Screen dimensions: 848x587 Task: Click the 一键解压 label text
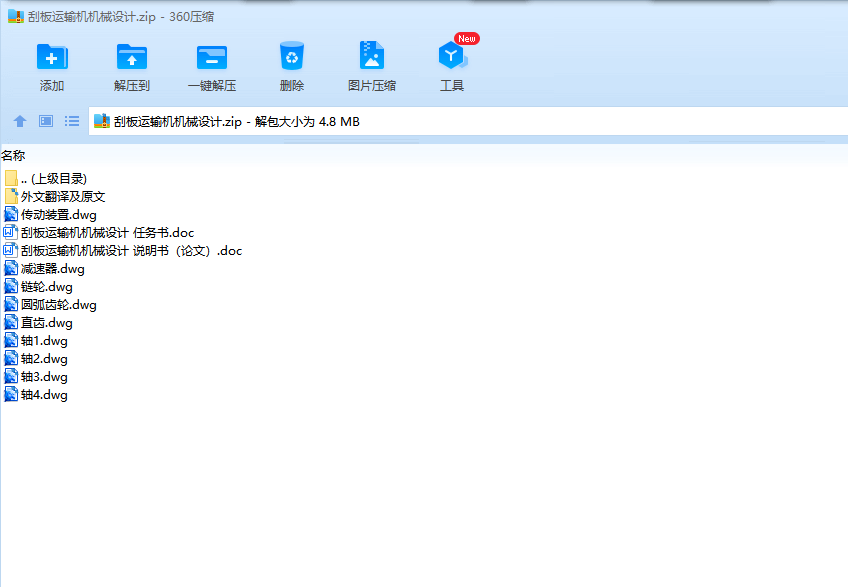[212, 85]
